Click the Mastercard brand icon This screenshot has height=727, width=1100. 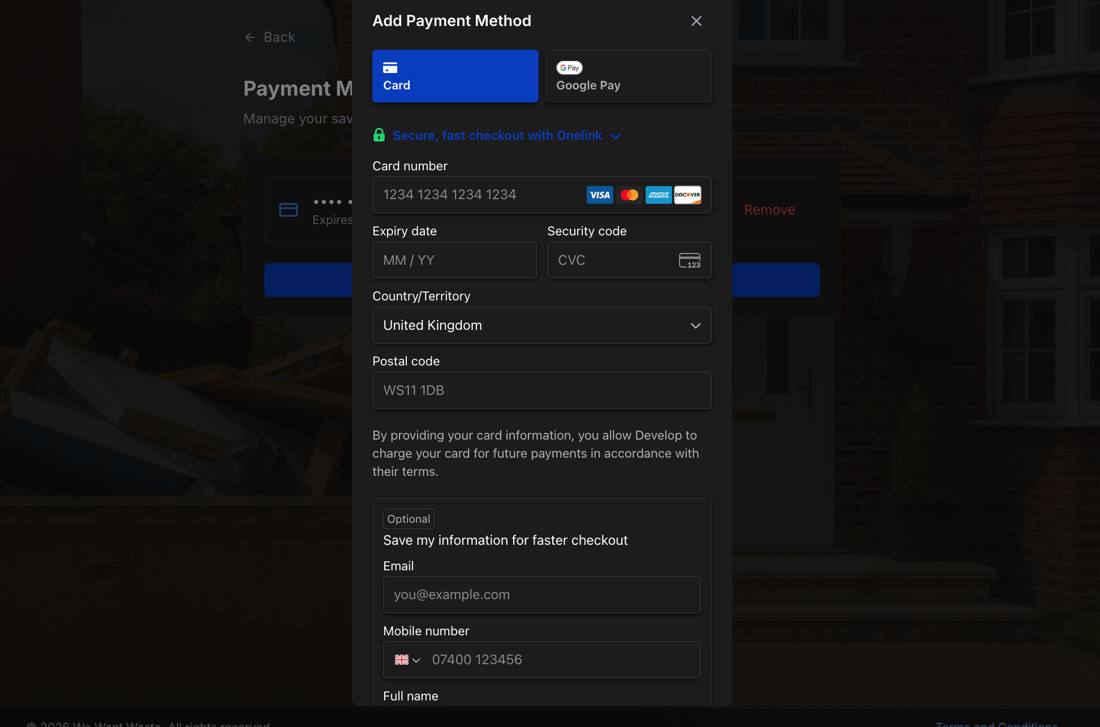click(629, 195)
